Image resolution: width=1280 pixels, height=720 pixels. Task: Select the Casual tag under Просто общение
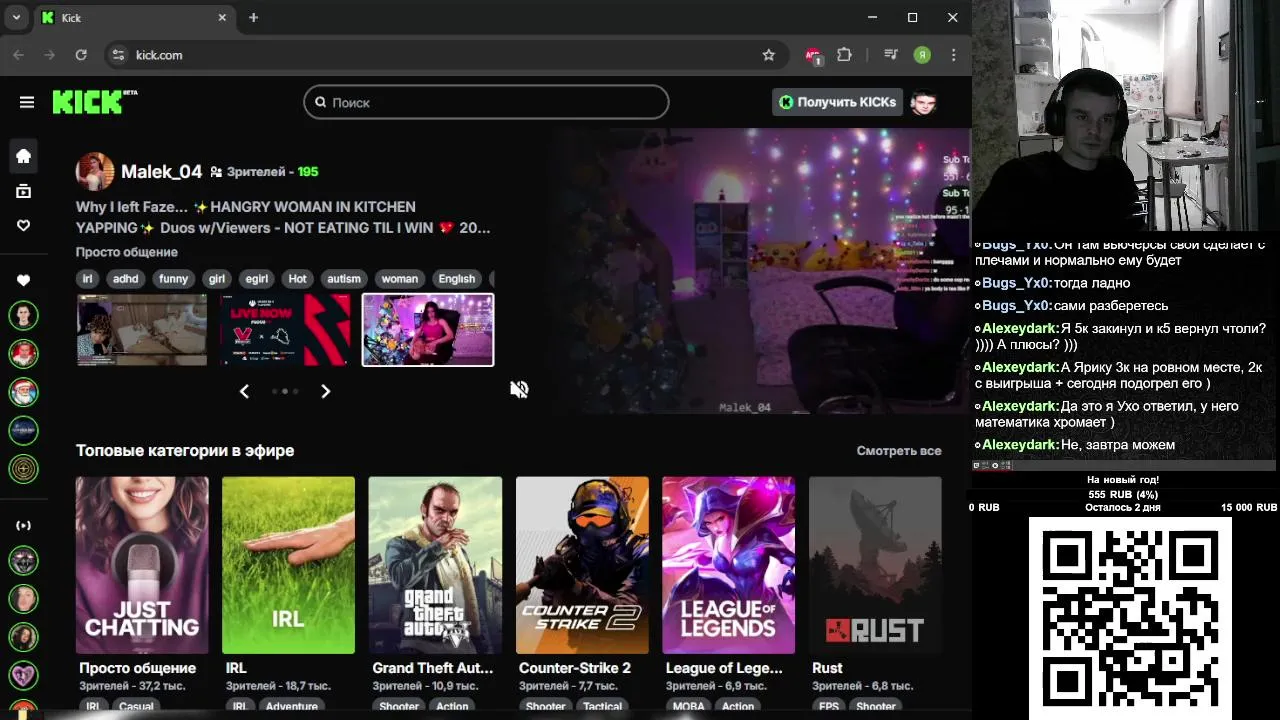tap(137, 707)
